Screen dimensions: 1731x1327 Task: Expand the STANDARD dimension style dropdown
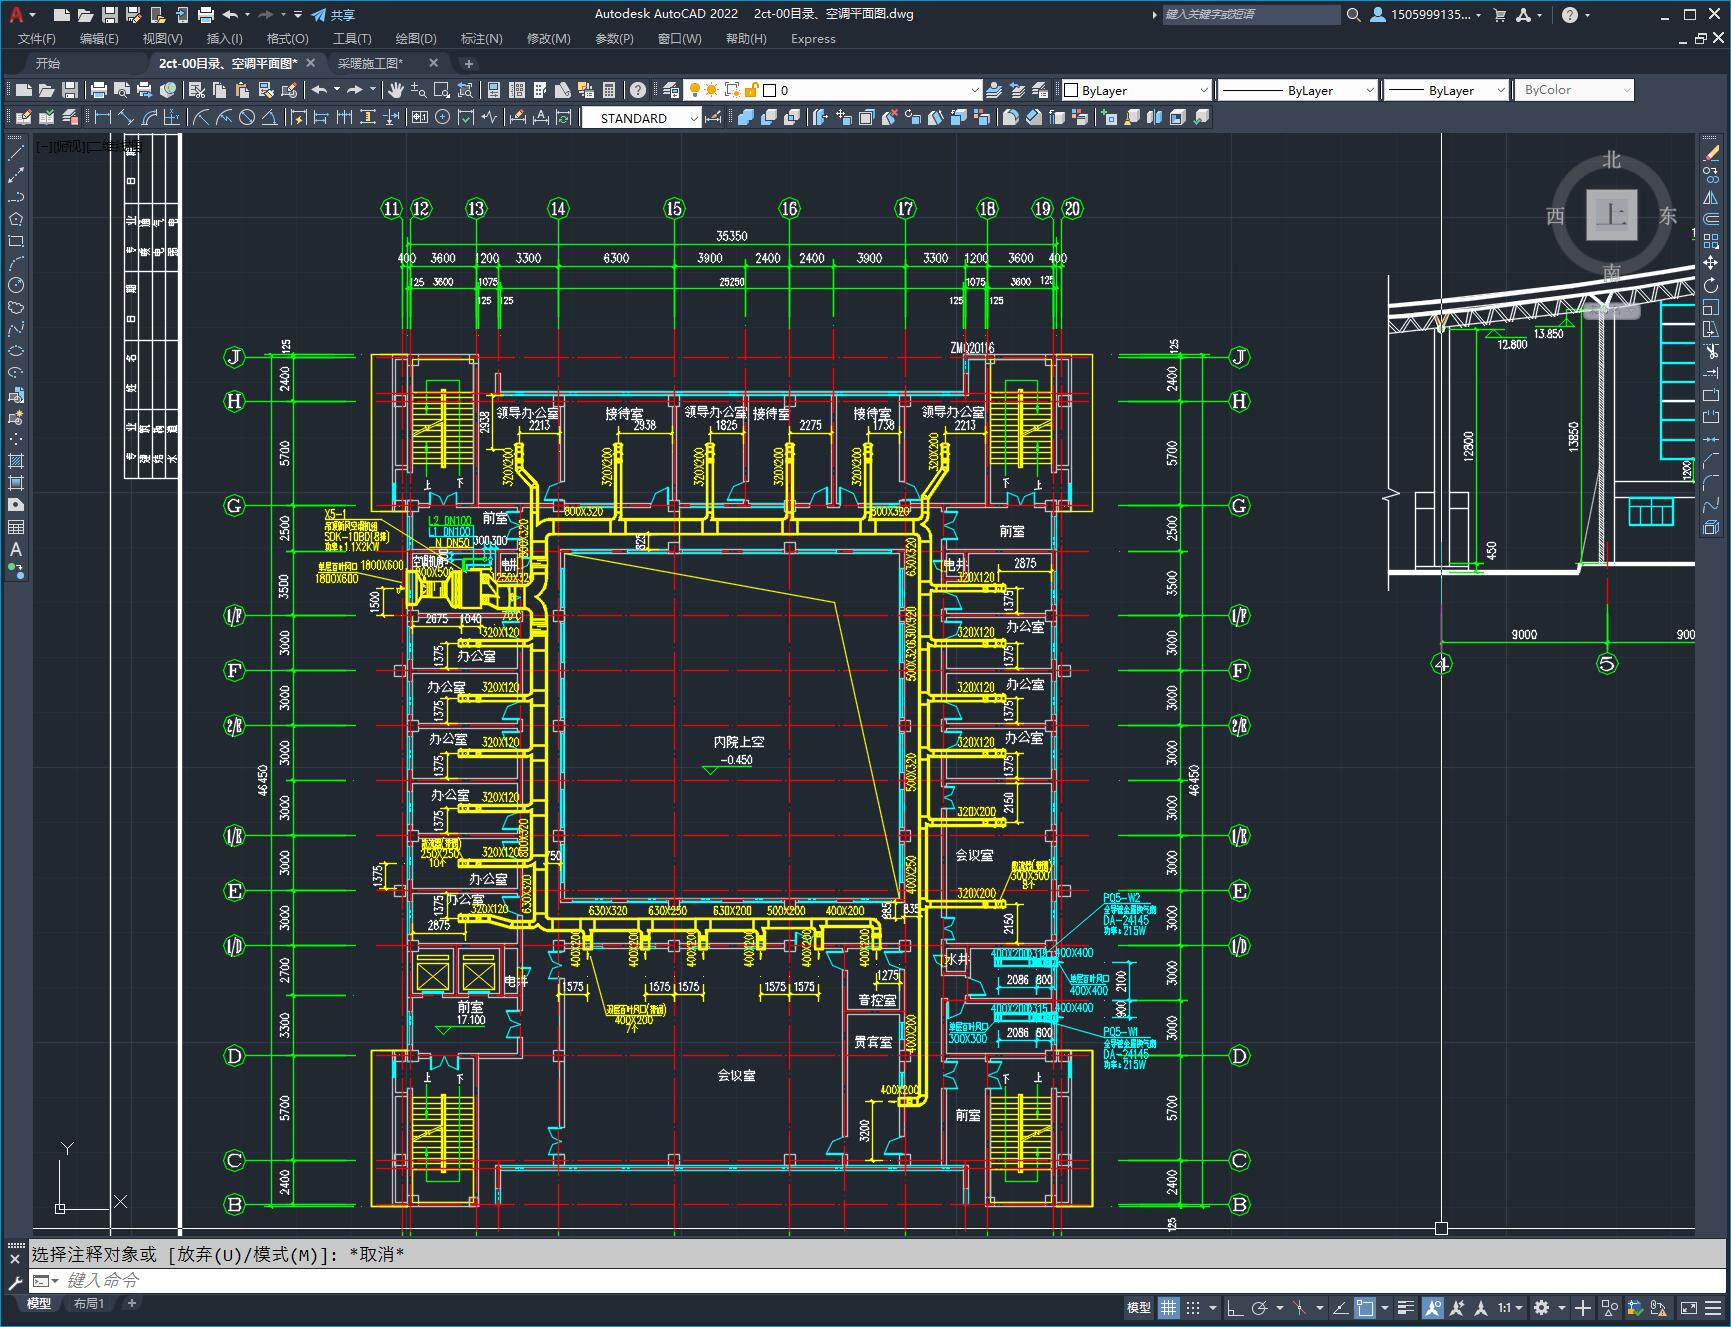(x=641, y=118)
